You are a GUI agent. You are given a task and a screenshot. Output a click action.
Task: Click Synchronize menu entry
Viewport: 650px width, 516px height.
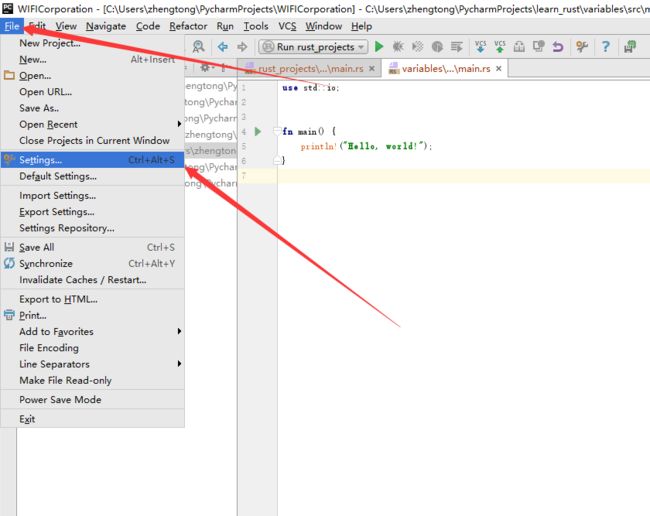tap(92, 264)
